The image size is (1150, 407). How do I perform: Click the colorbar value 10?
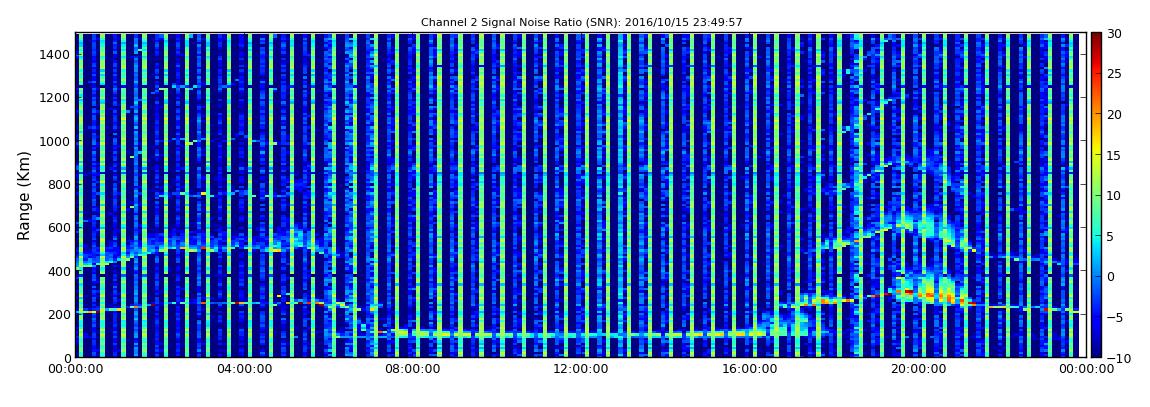coord(1113,196)
